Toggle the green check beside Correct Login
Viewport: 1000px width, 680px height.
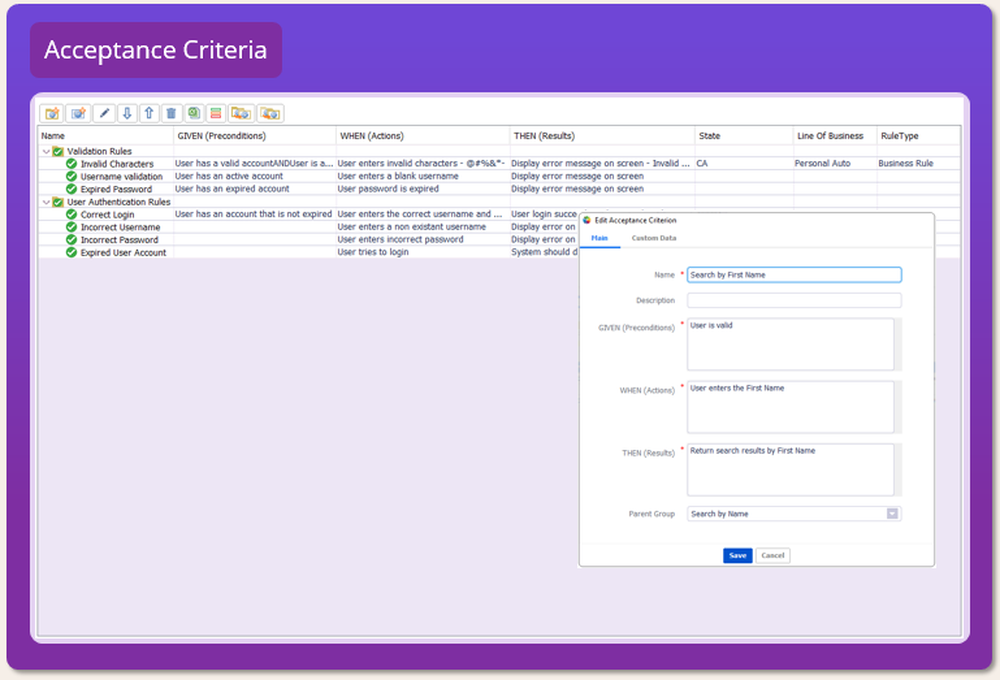pos(72,215)
